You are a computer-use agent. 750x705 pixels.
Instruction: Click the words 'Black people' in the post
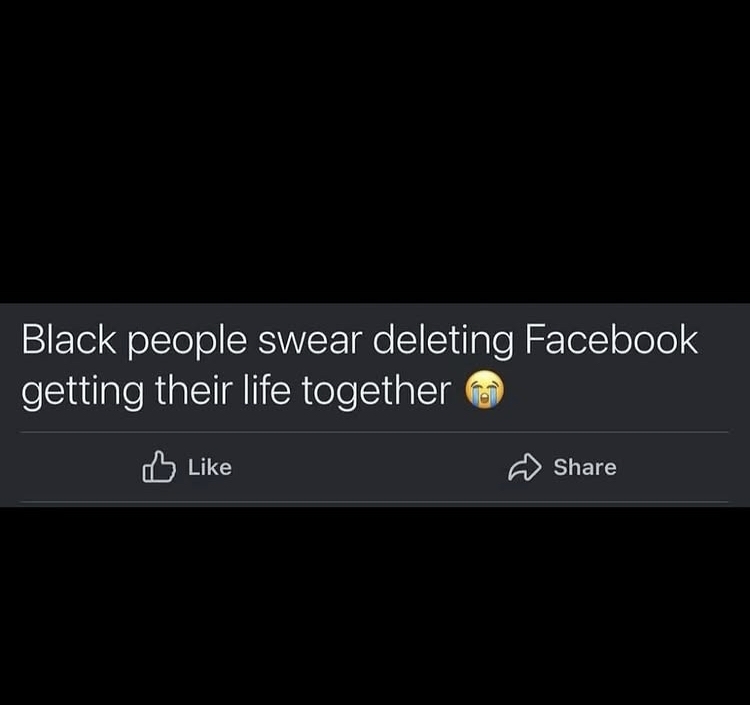pos(134,341)
